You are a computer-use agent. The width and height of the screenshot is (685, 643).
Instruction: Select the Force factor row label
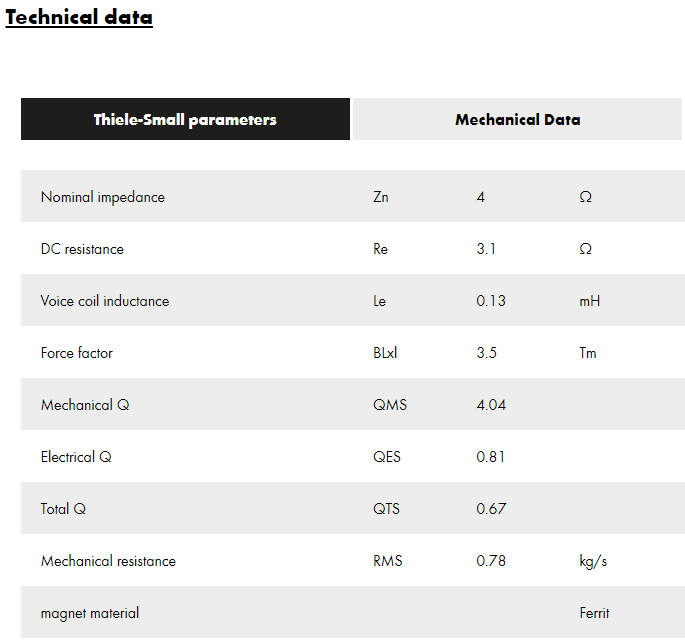pos(77,353)
